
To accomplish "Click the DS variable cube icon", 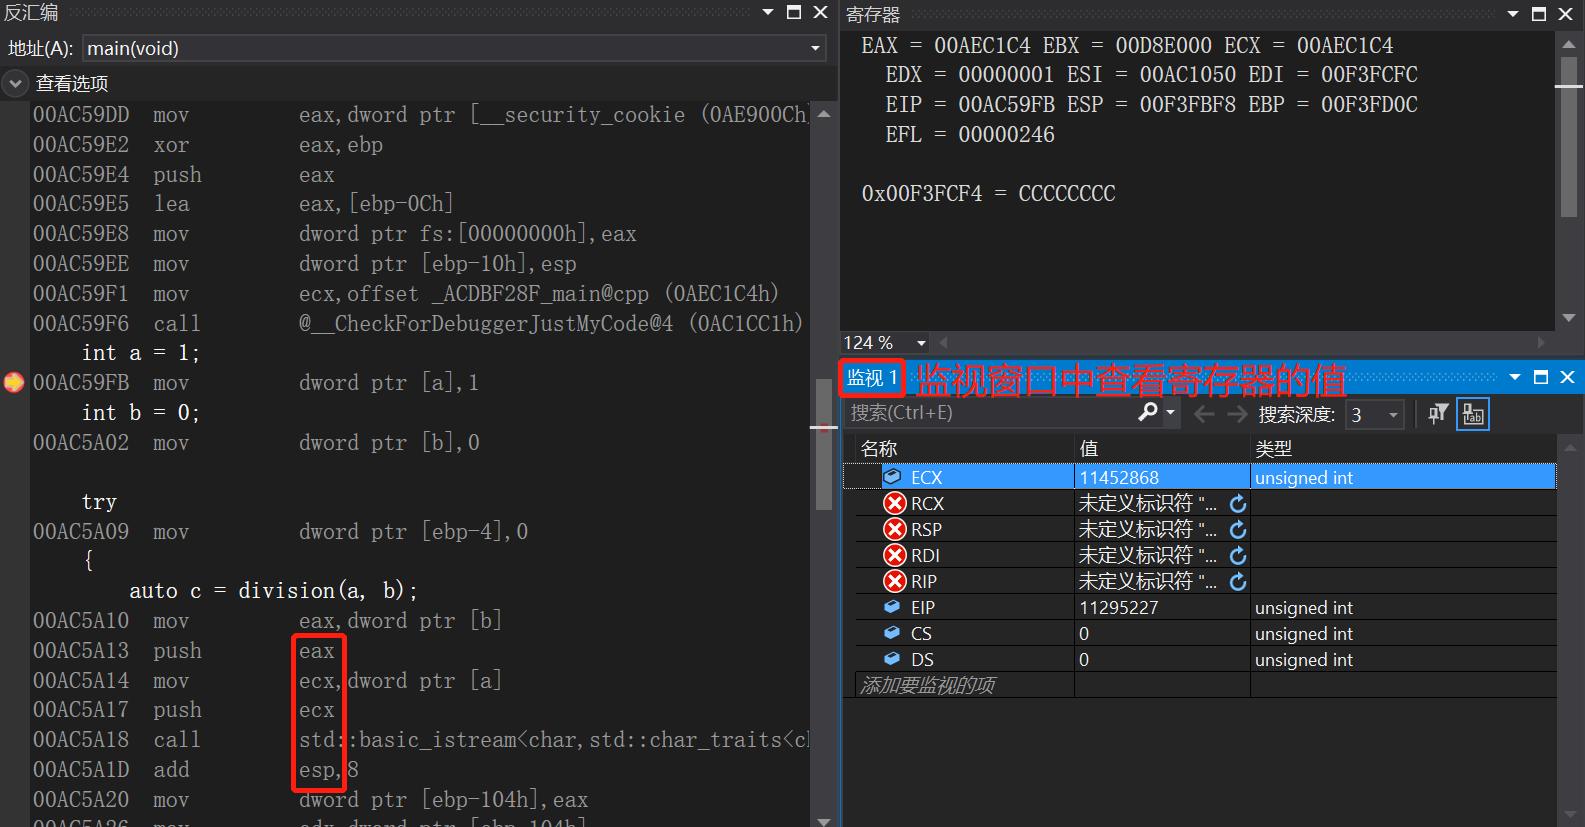I will click(892, 659).
